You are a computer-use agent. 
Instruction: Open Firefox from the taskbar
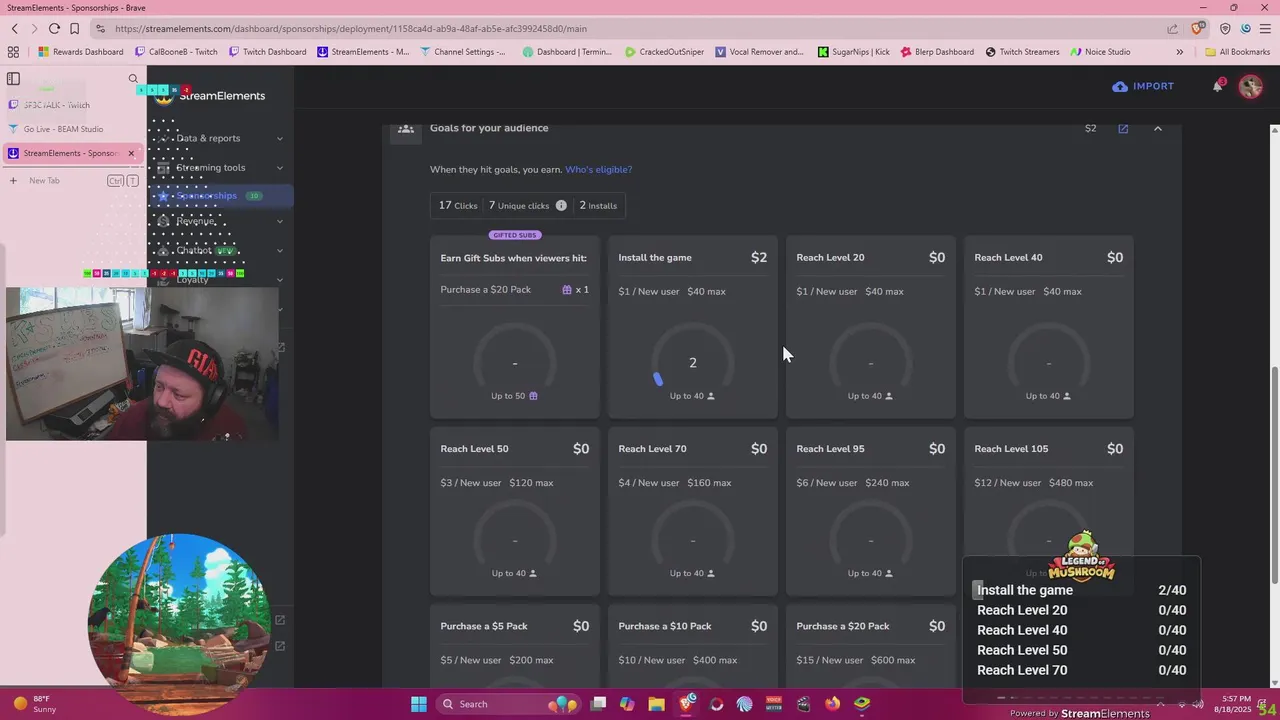tap(833, 704)
